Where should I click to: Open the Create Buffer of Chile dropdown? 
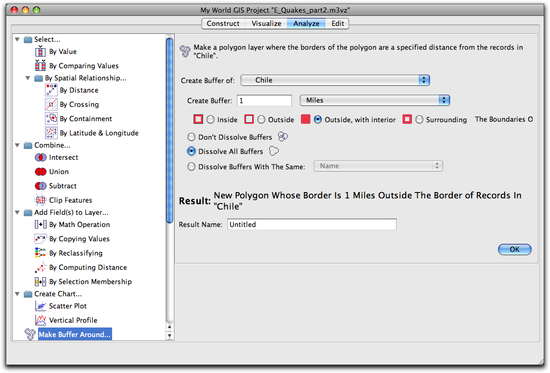(x=335, y=80)
